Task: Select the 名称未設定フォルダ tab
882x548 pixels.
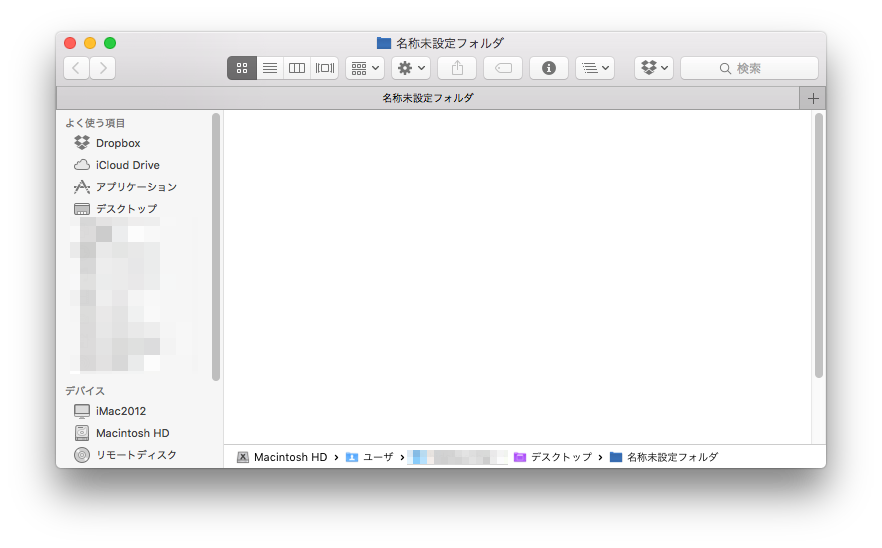Action: pos(428,98)
